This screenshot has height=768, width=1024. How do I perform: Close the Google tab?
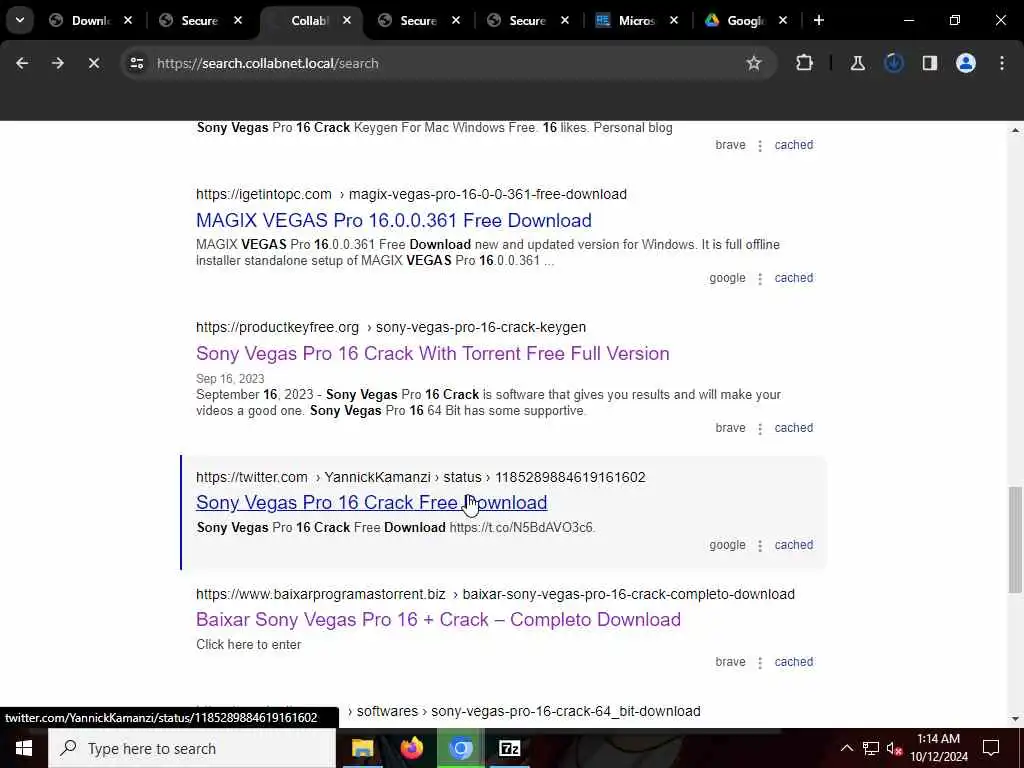pos(783,20)
